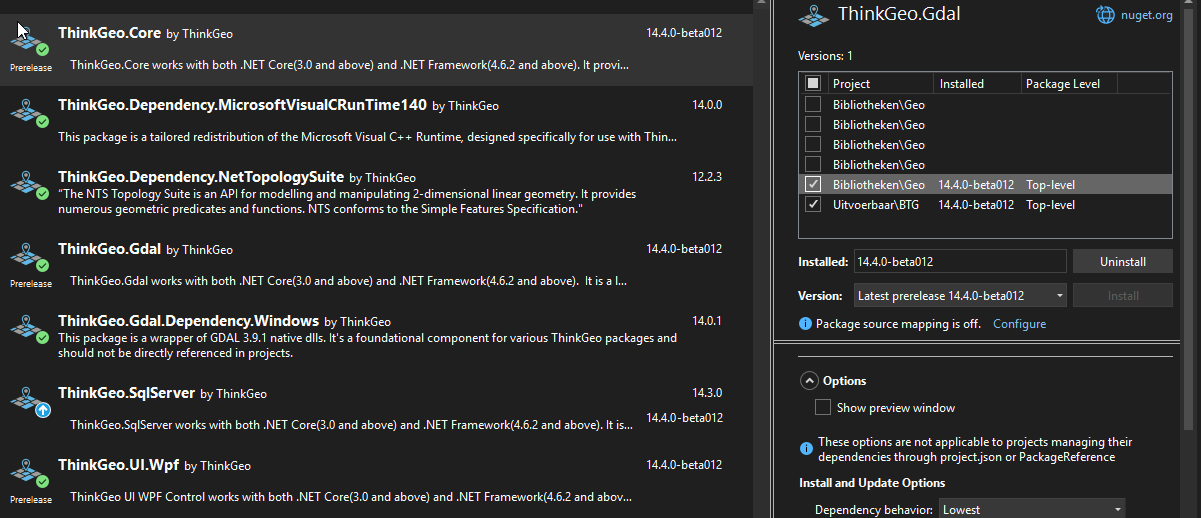Click the Installed version field
The height and width of the screenshot is (518, 1201).
coord(960,261)
